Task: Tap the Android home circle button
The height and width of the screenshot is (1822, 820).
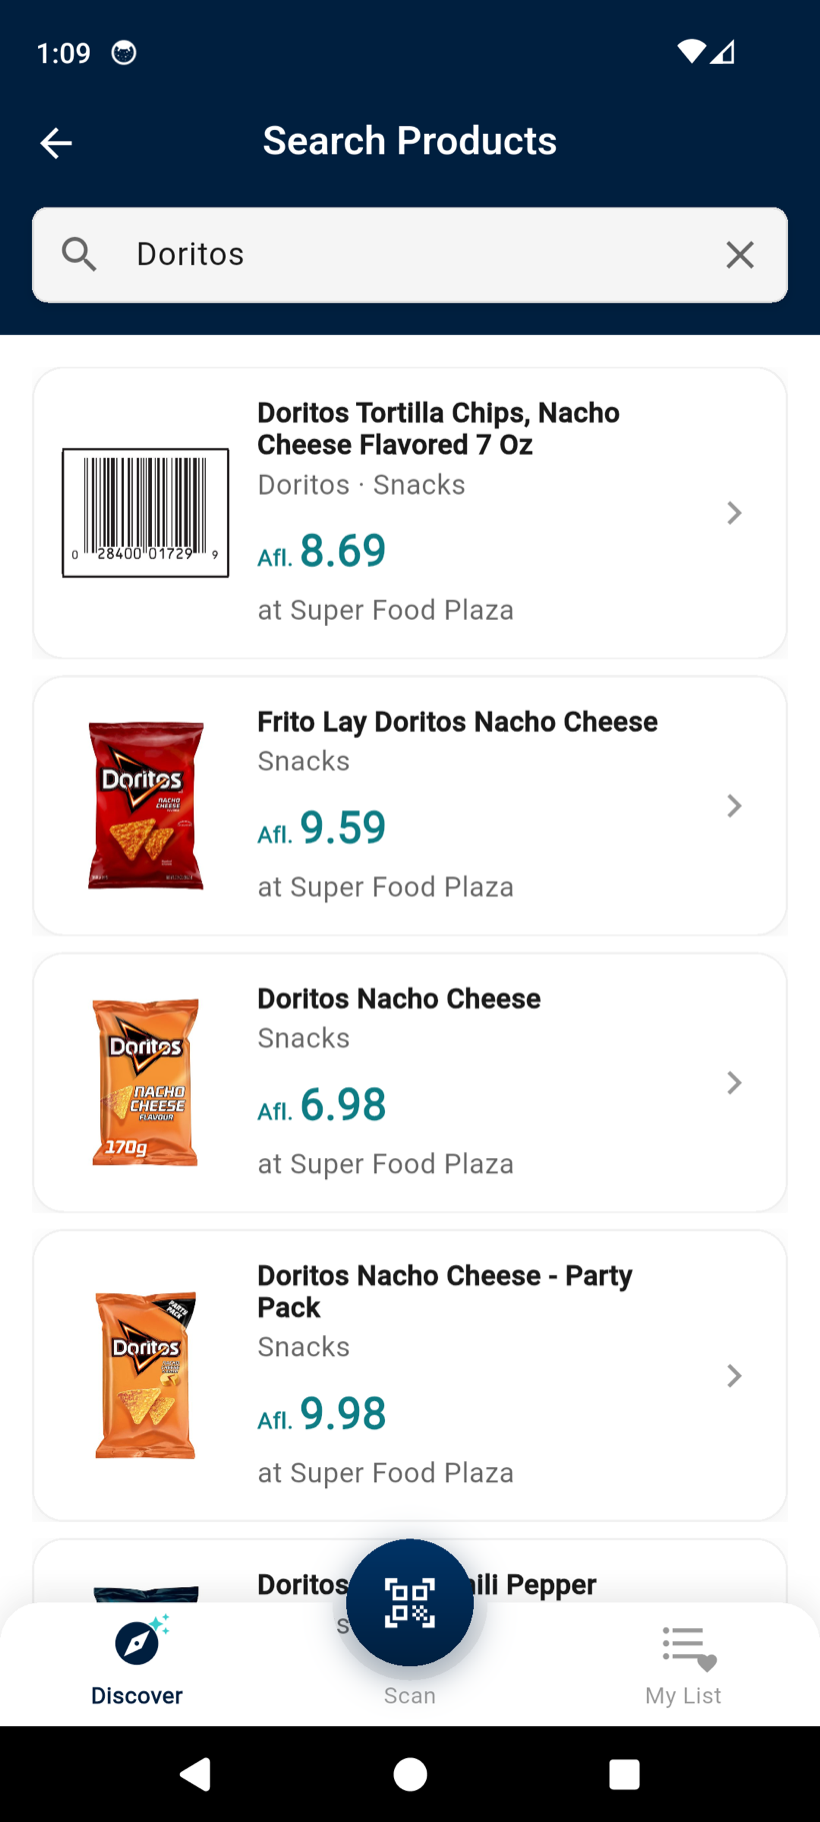Action: 410,1774
